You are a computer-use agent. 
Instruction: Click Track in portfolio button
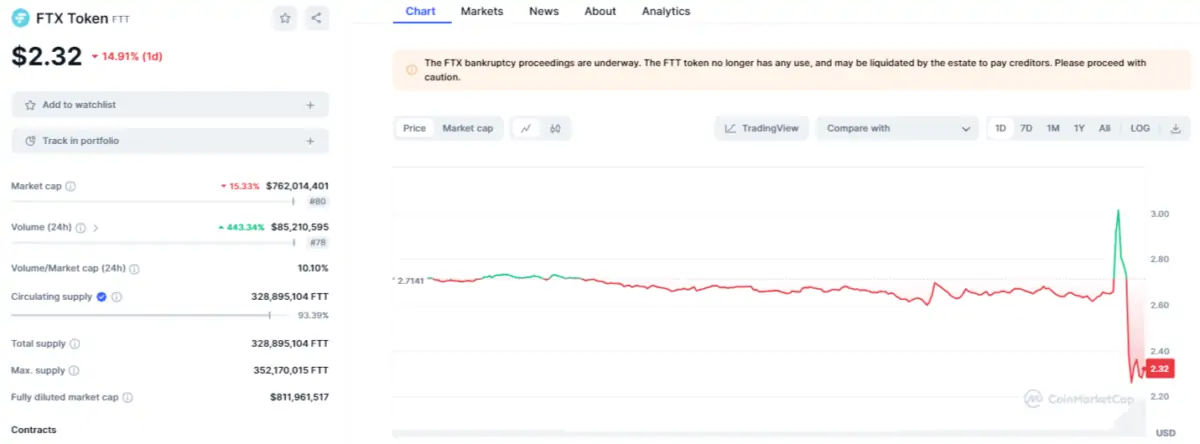[170, 141]
